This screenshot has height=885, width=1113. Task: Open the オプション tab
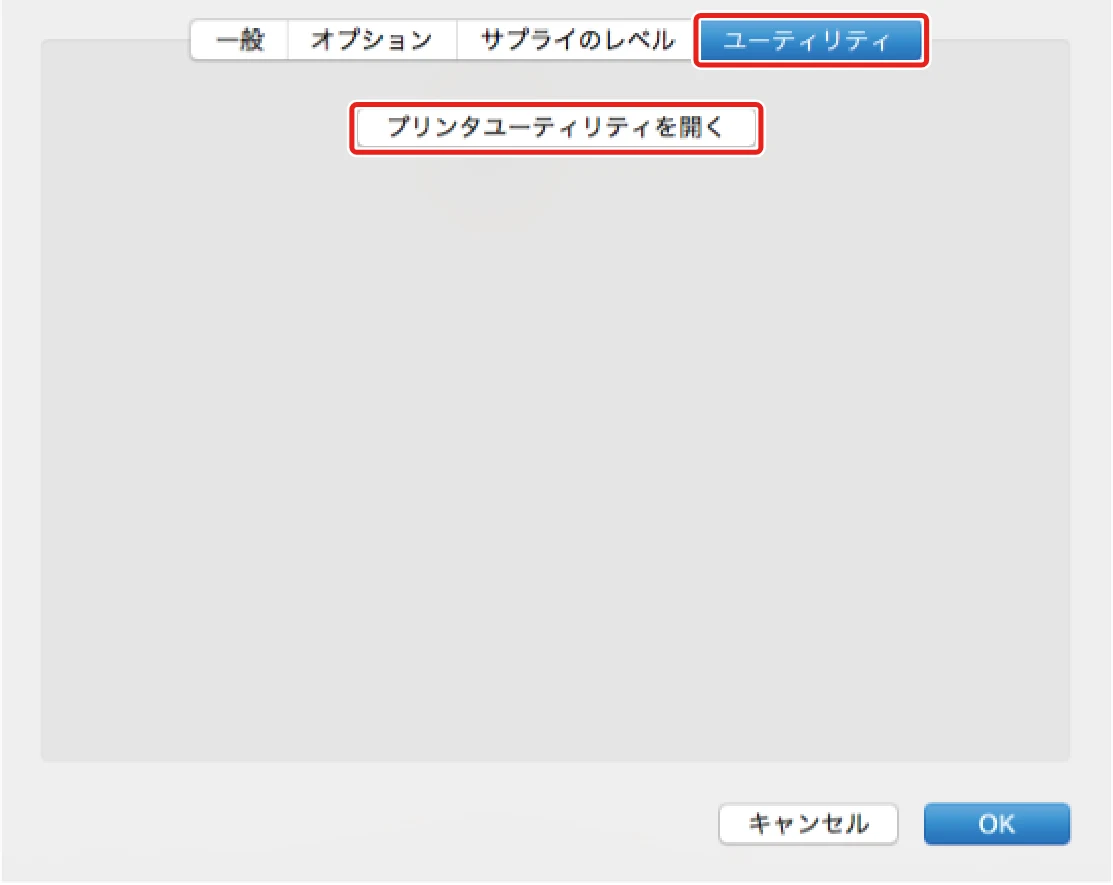coord(372,40)
